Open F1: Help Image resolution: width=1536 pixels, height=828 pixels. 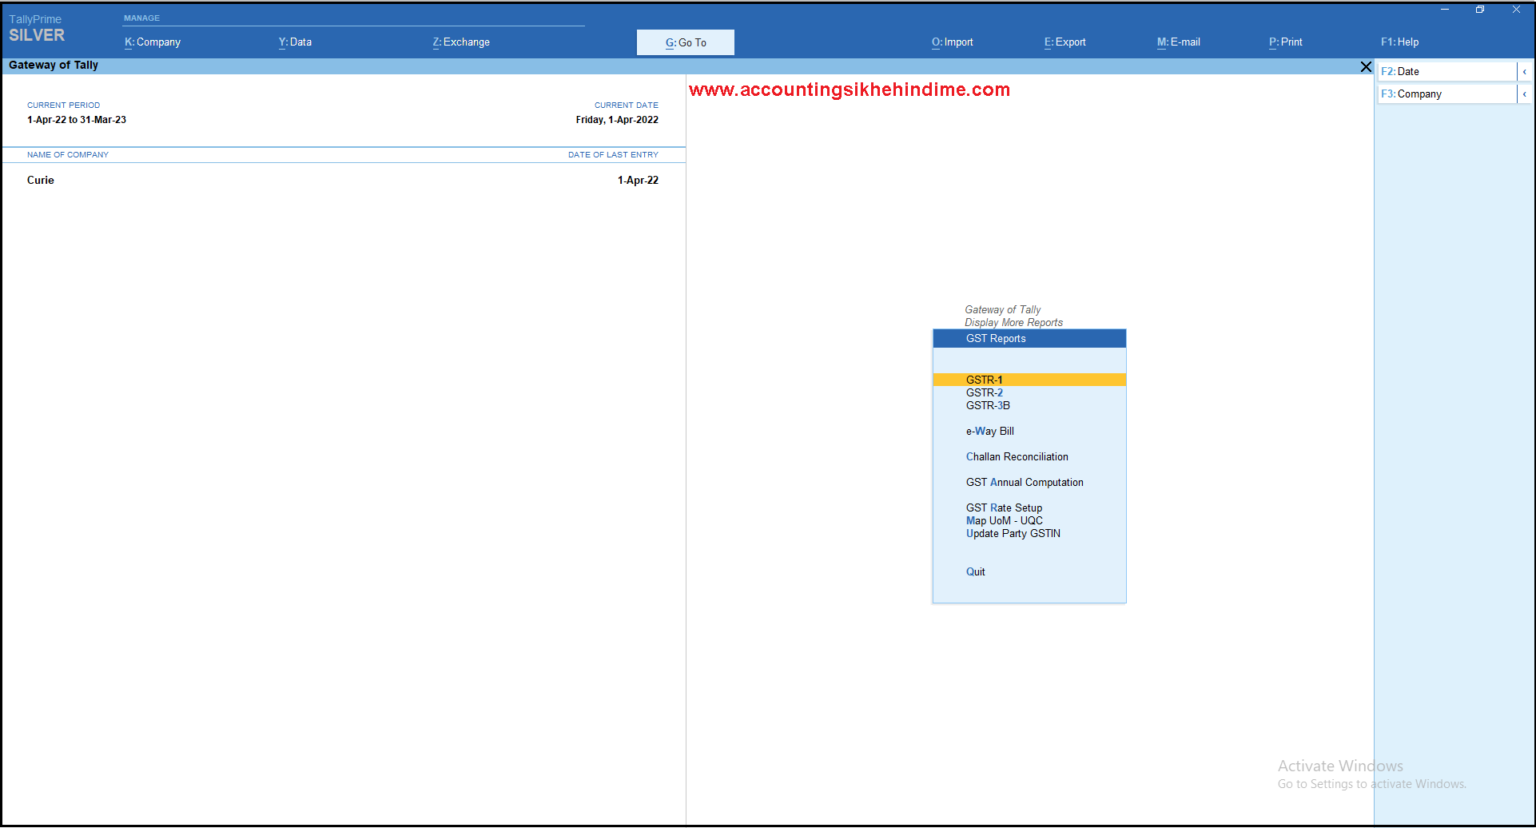tap(1399, 42)
